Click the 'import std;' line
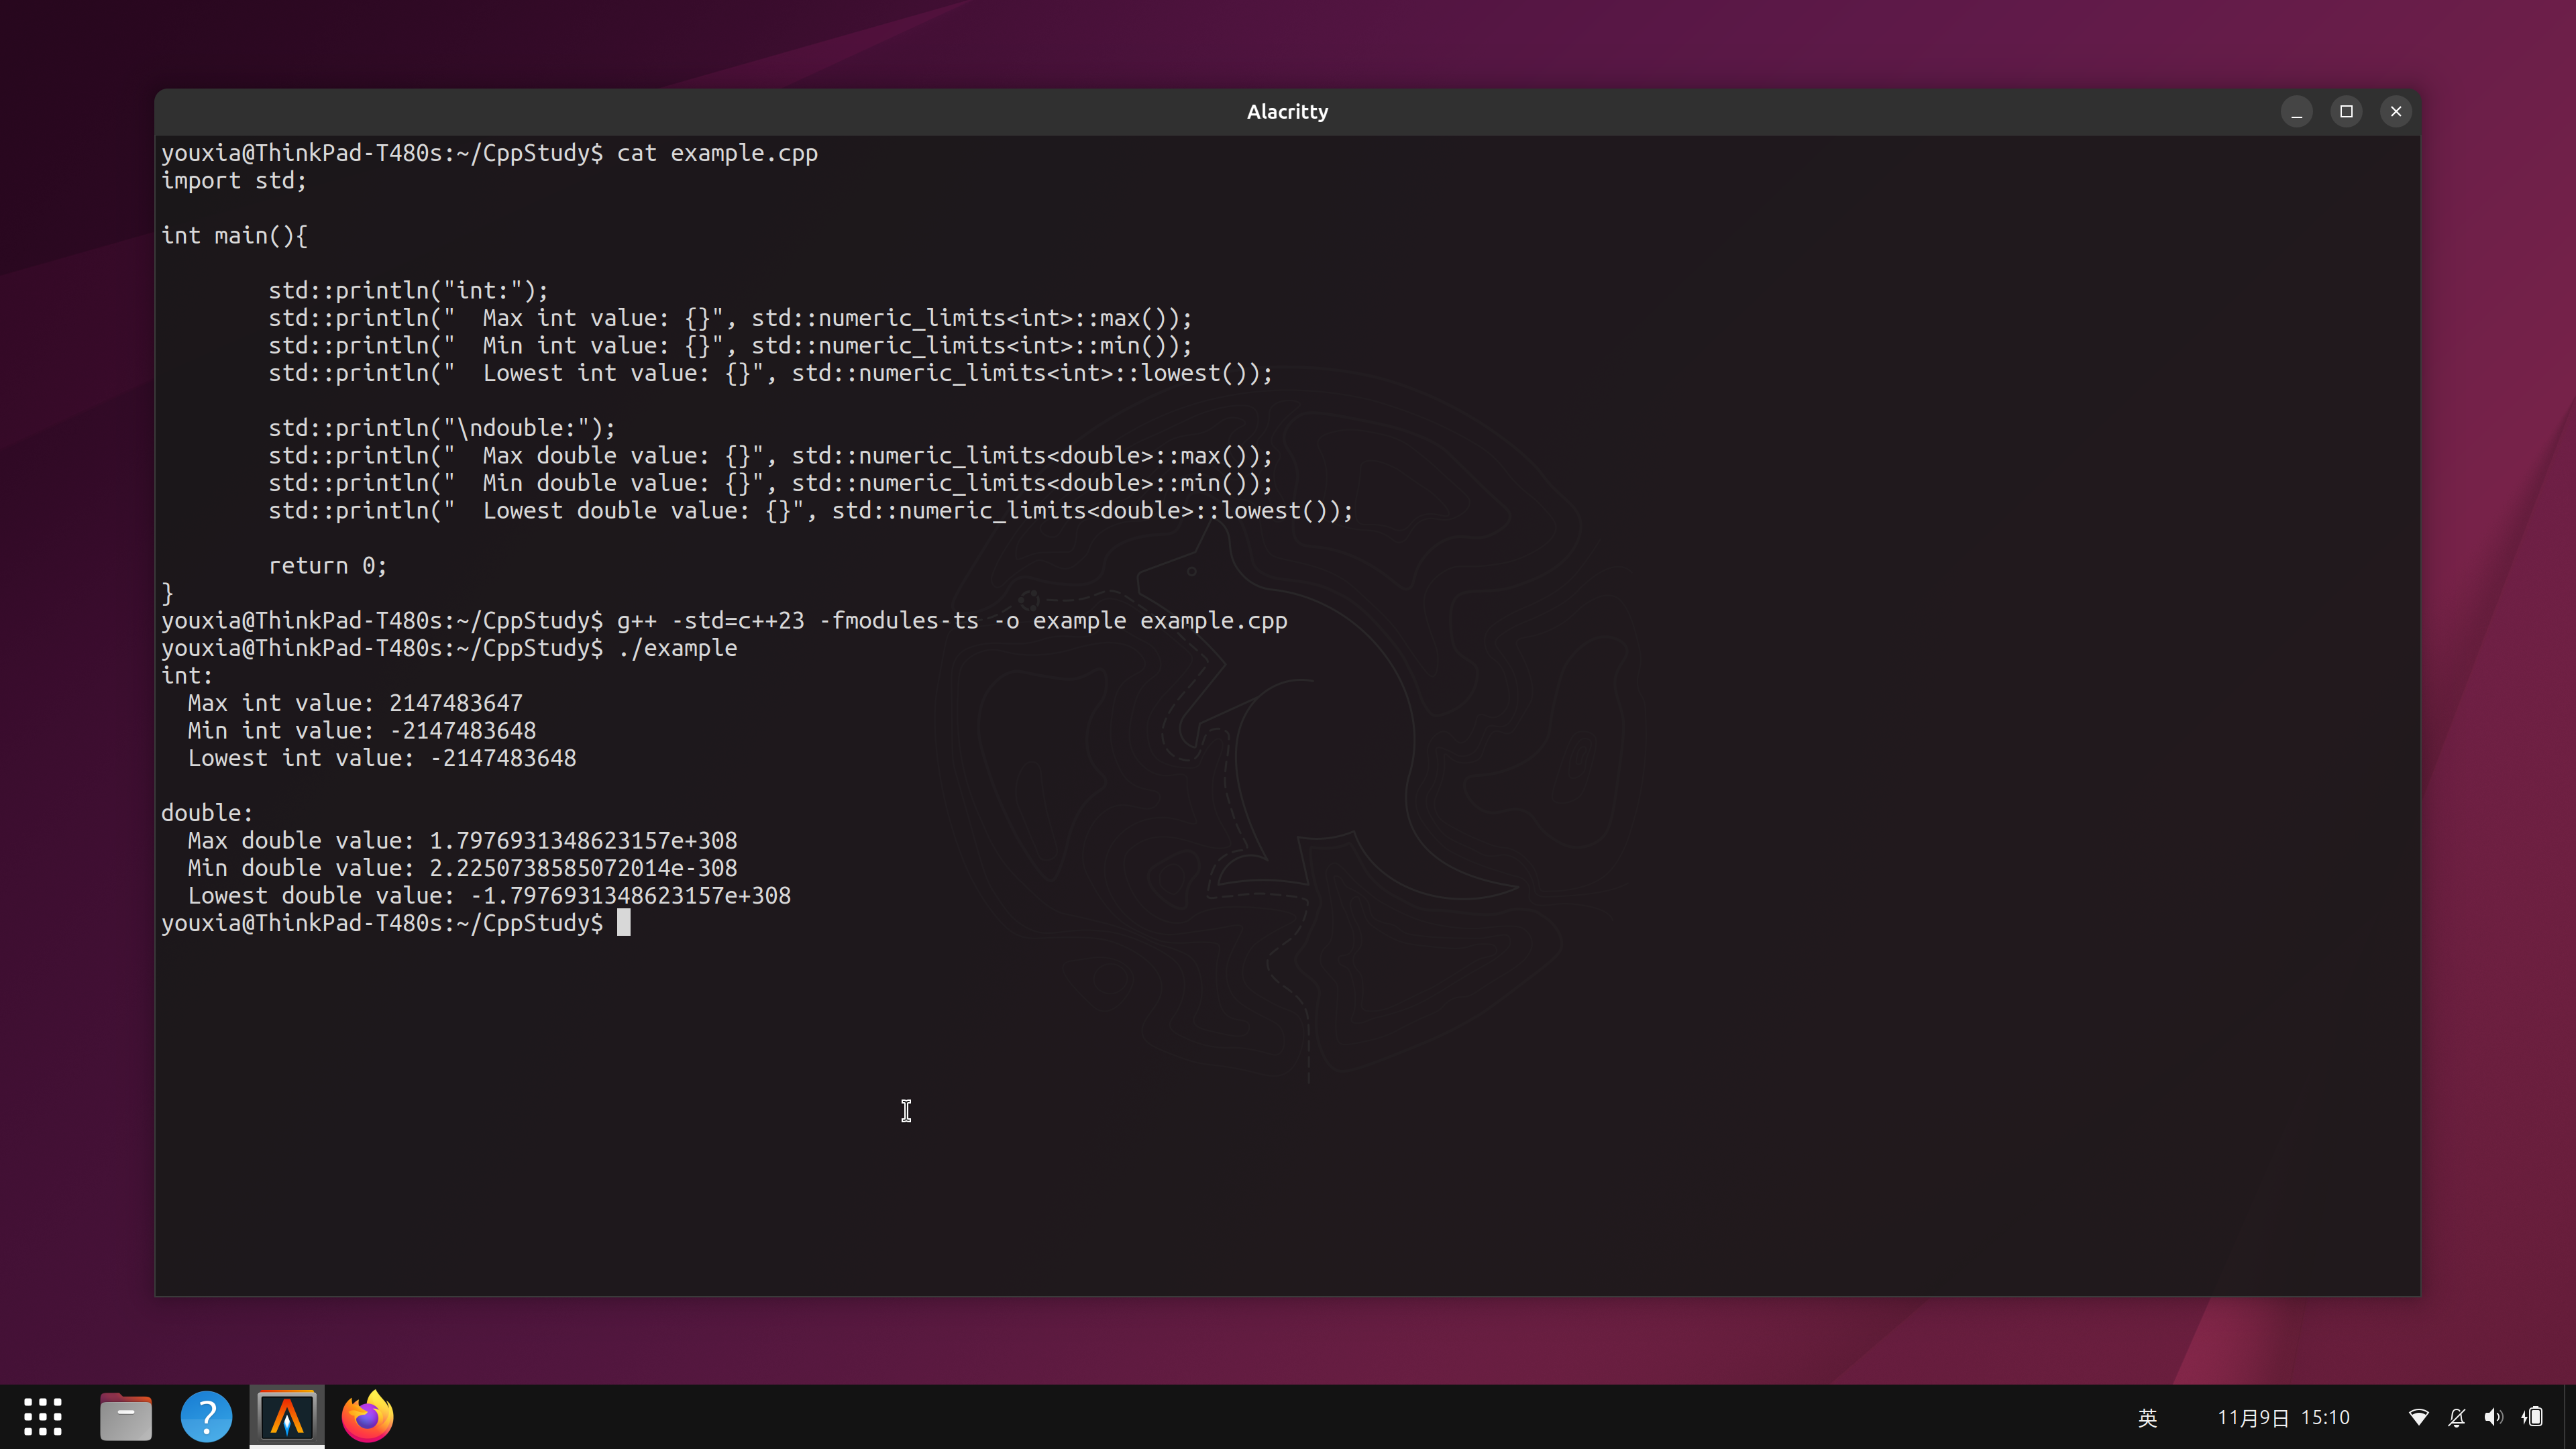The image size is (2576, 1449). coord(234,181)
